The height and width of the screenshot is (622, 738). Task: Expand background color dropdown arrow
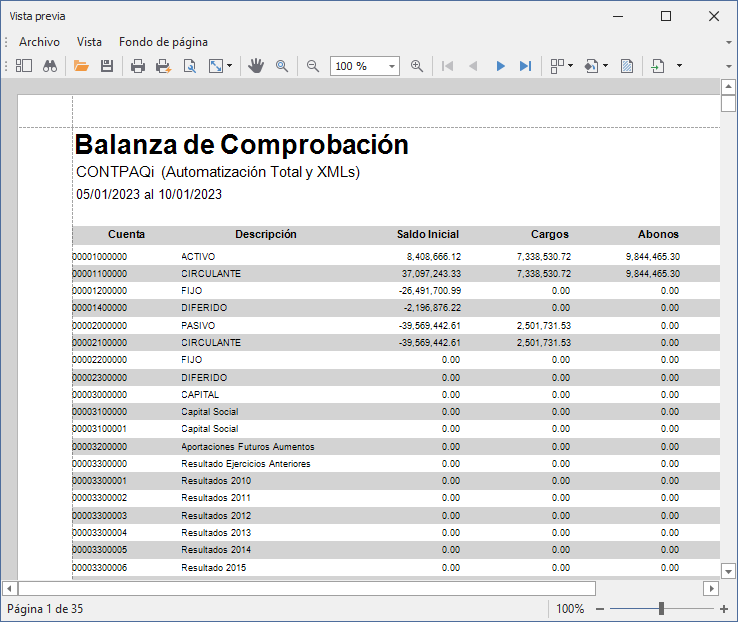(x=606, y=66)
